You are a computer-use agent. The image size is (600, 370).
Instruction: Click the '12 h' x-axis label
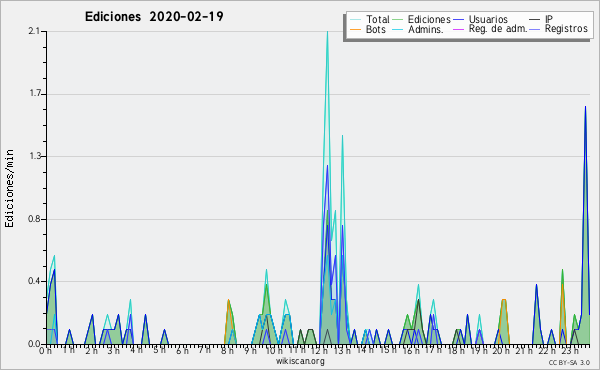(319, 351)
